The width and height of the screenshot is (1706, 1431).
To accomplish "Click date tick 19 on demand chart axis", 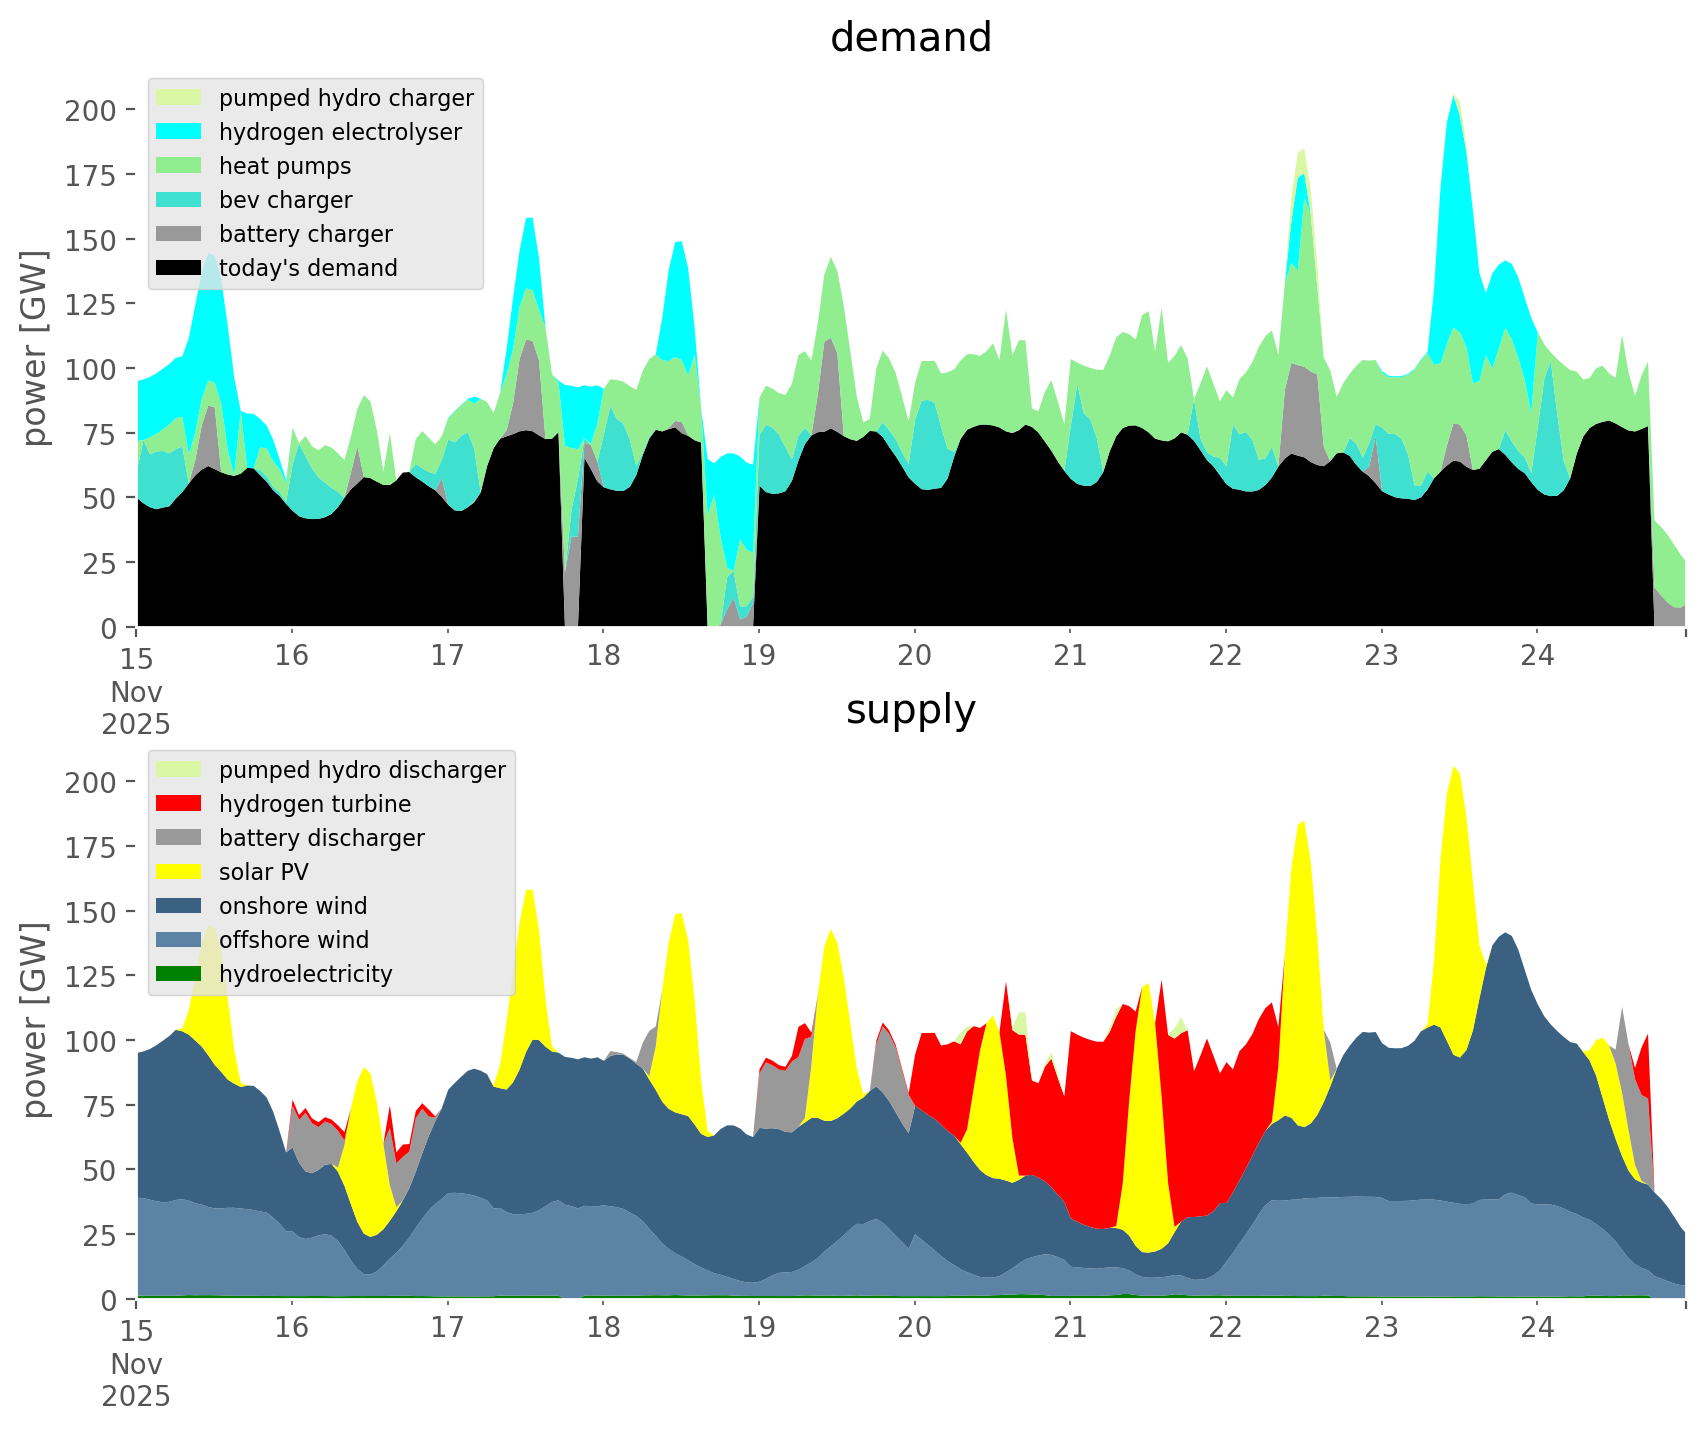I will 758,656.
